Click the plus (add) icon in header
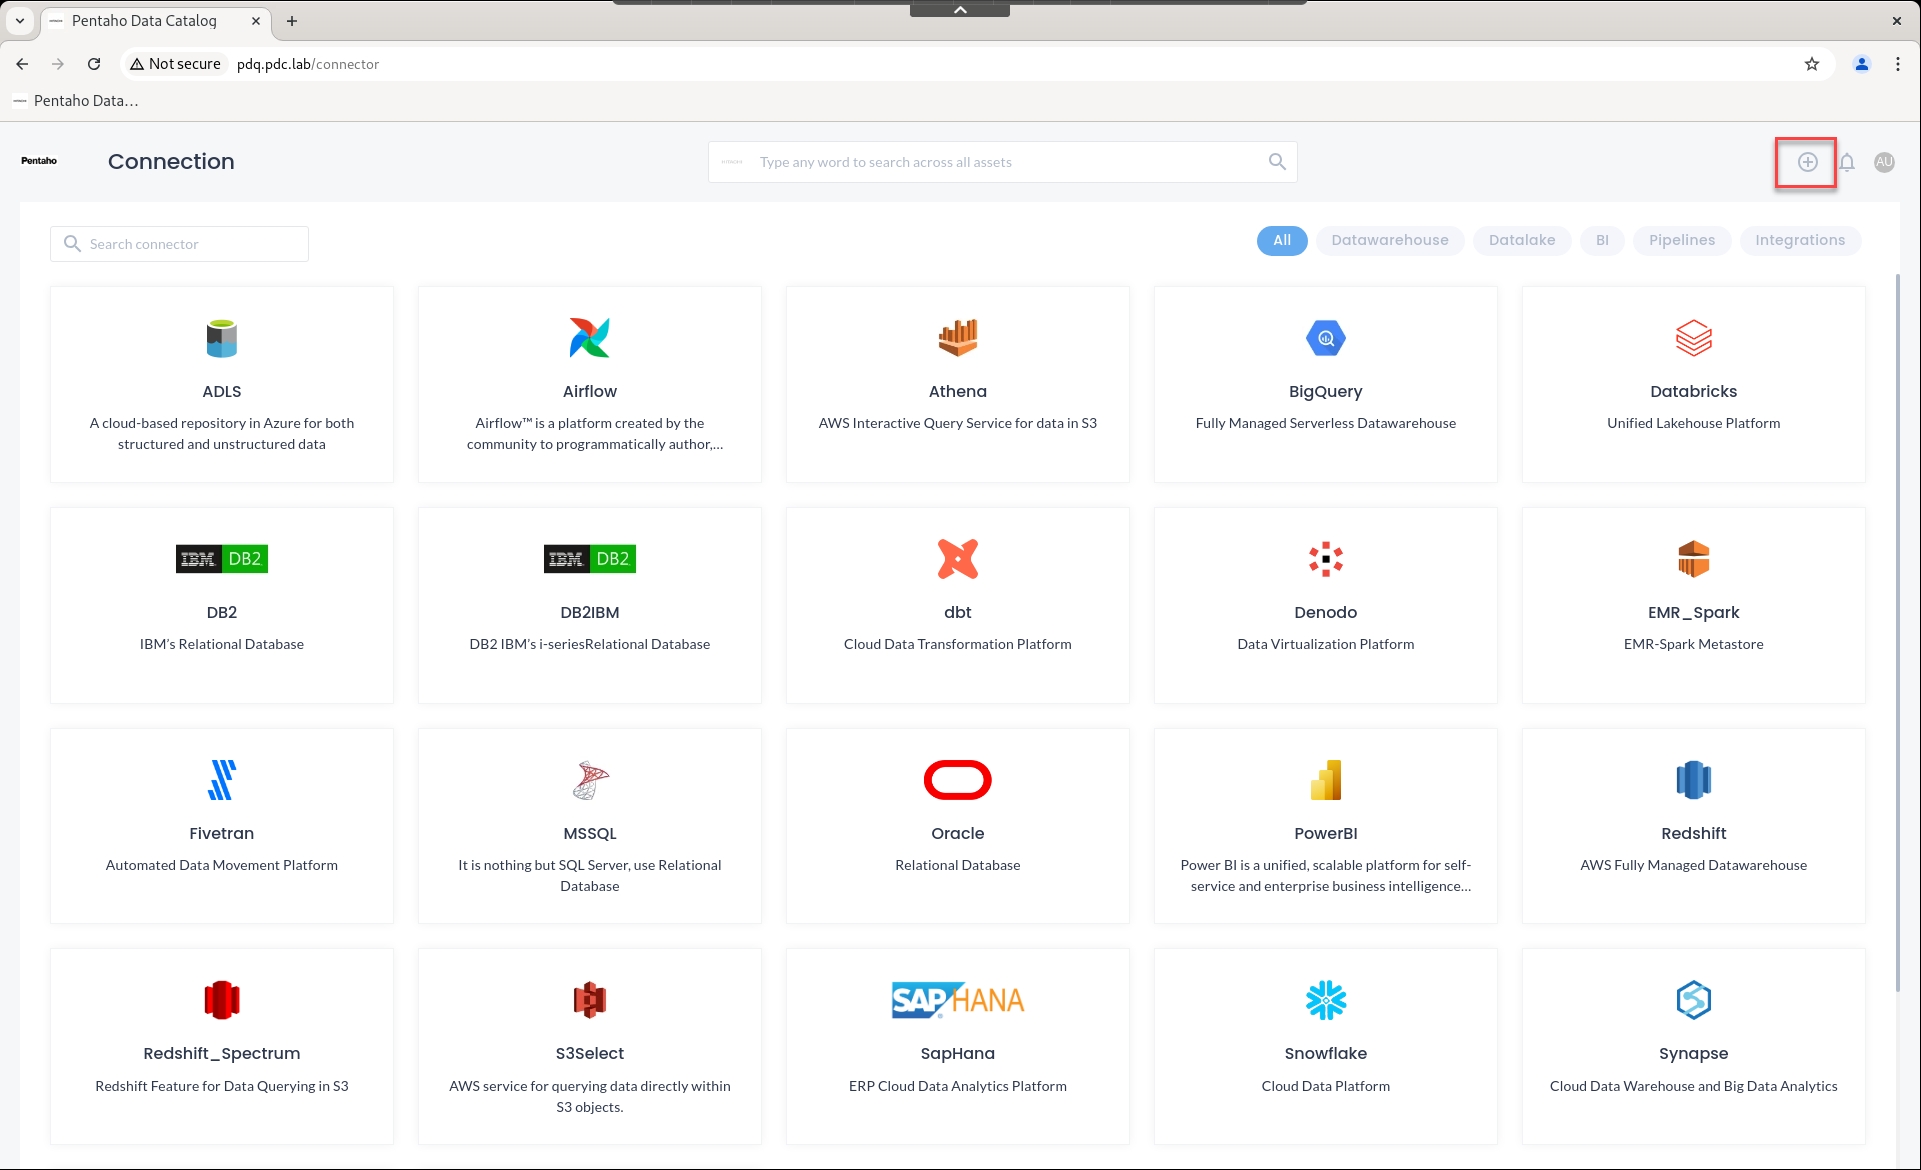The height and width of the screenshot is (1170, 1921). coord(1807,162)
